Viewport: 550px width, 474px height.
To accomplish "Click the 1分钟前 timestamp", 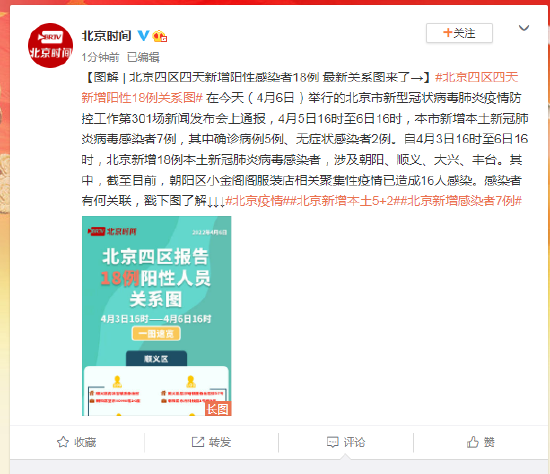I will tap(100, 57).
